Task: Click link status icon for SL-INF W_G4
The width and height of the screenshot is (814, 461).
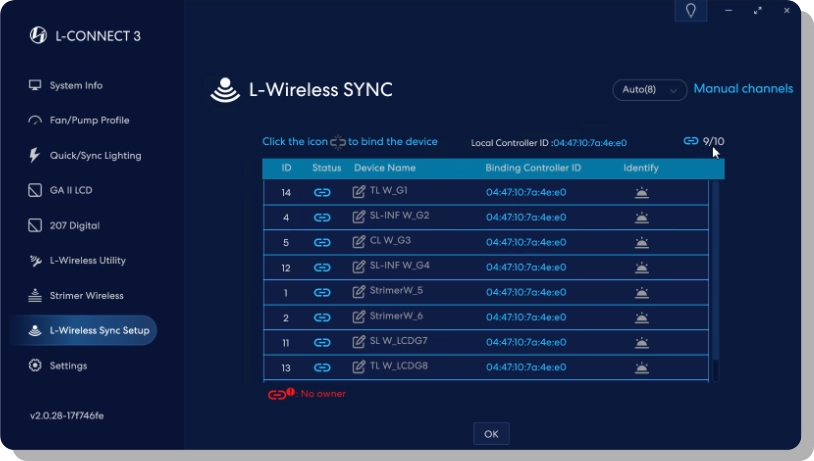Action: (x=322, y=267)
